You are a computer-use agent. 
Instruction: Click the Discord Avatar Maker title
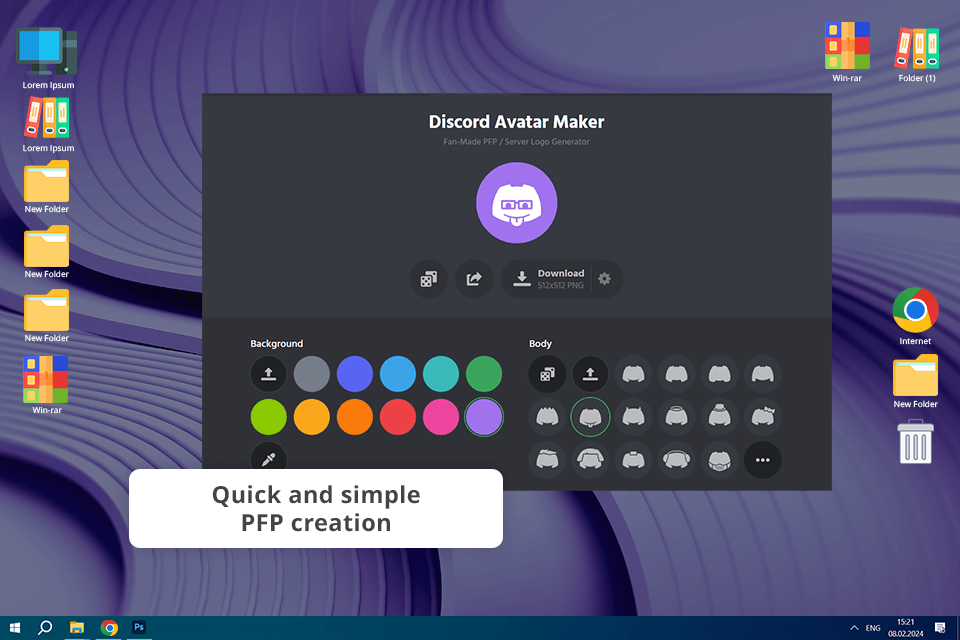point(517,122)
